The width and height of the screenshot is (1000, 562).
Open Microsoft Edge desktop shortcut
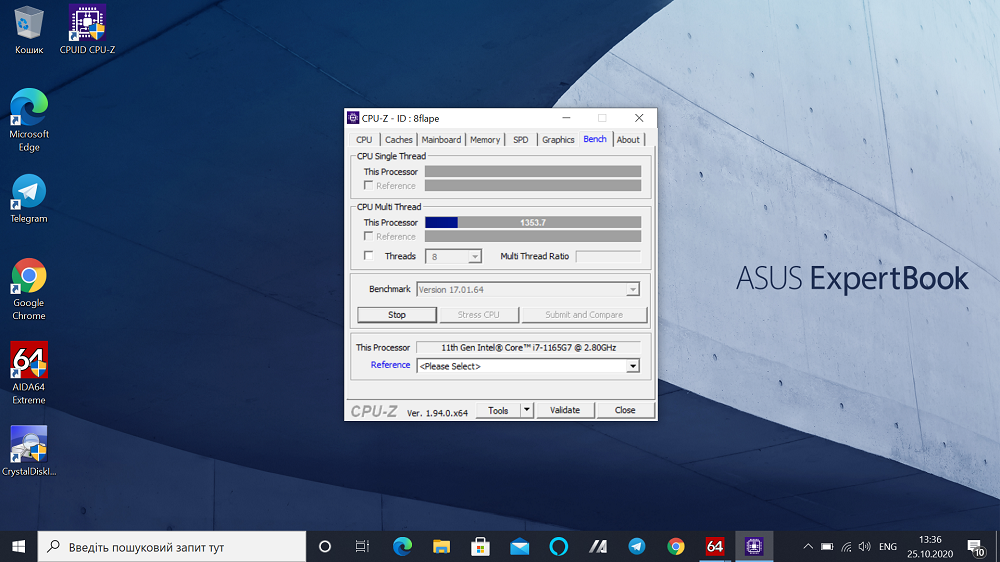[29, 121]
